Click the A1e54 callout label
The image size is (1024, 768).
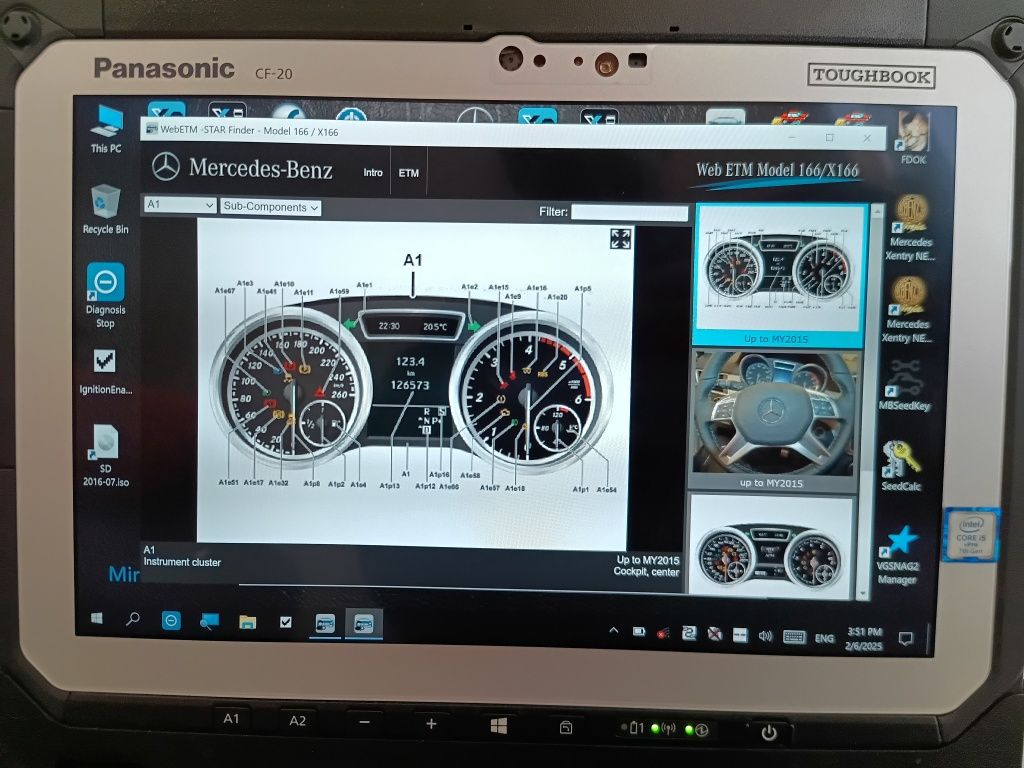[x=606, y=489]
